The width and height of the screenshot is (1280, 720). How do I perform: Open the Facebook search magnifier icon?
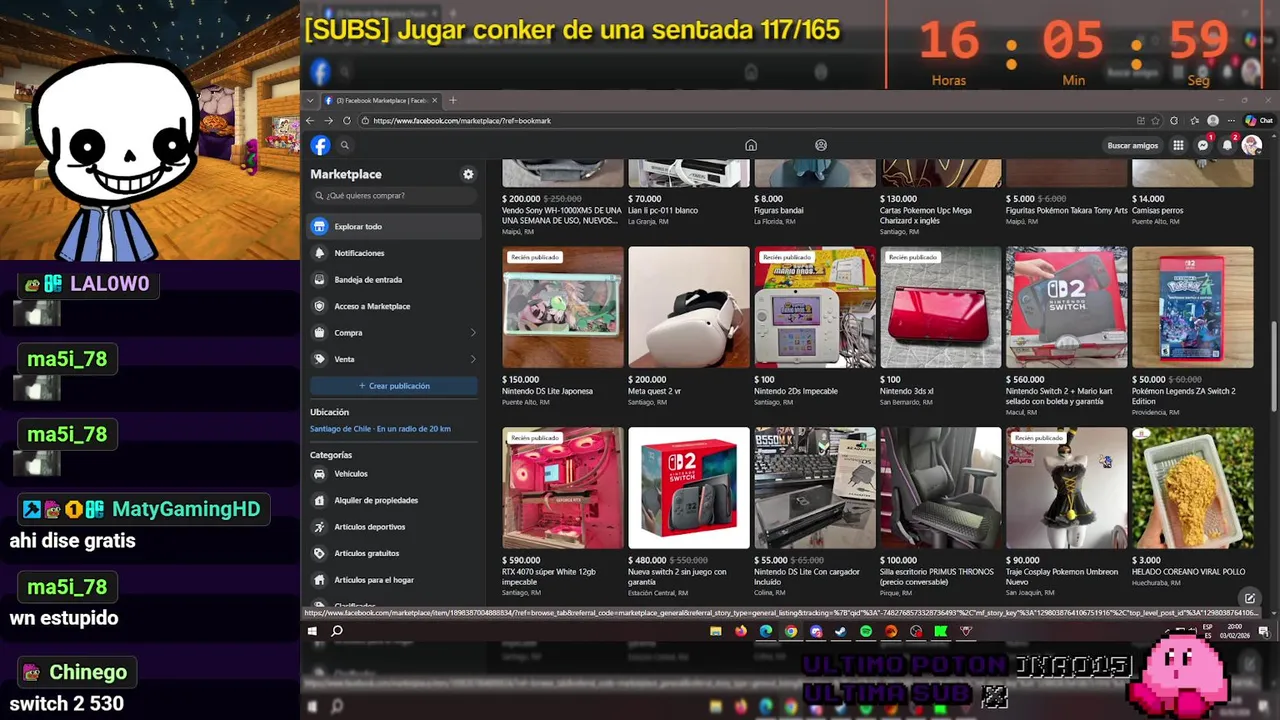click(x=345, y=145)
